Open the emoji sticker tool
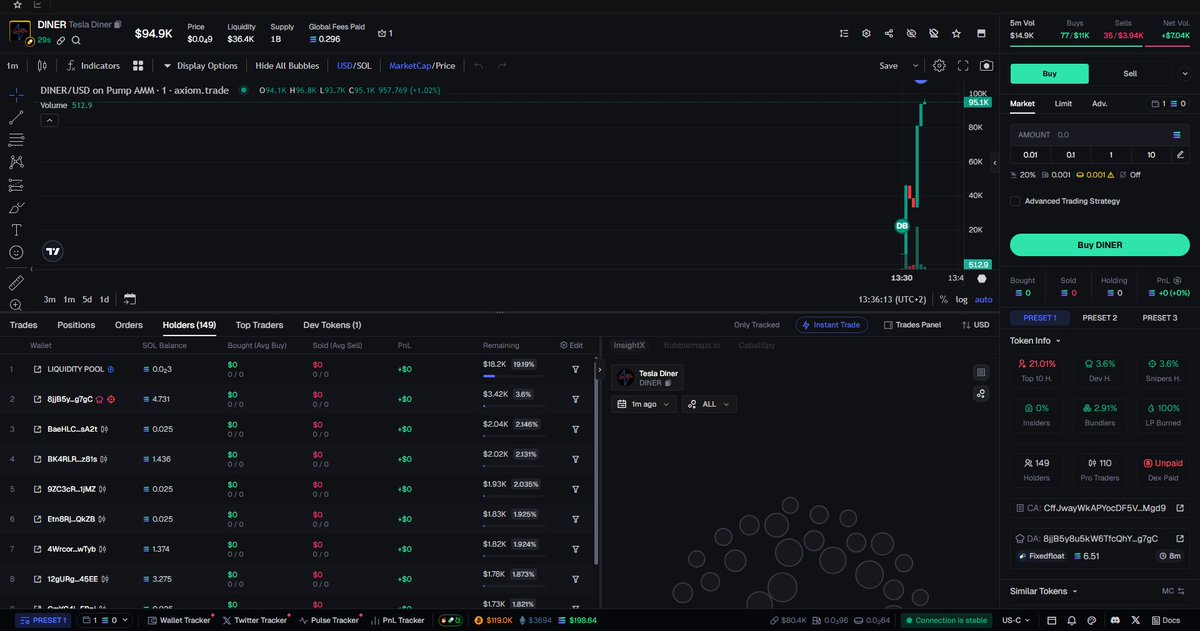The width and height of the screenshot is (1200, 631). point(16,253)
